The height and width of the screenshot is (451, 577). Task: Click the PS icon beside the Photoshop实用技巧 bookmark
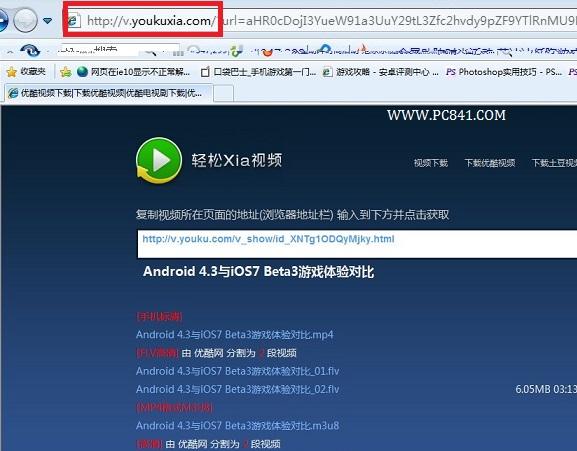451,72
